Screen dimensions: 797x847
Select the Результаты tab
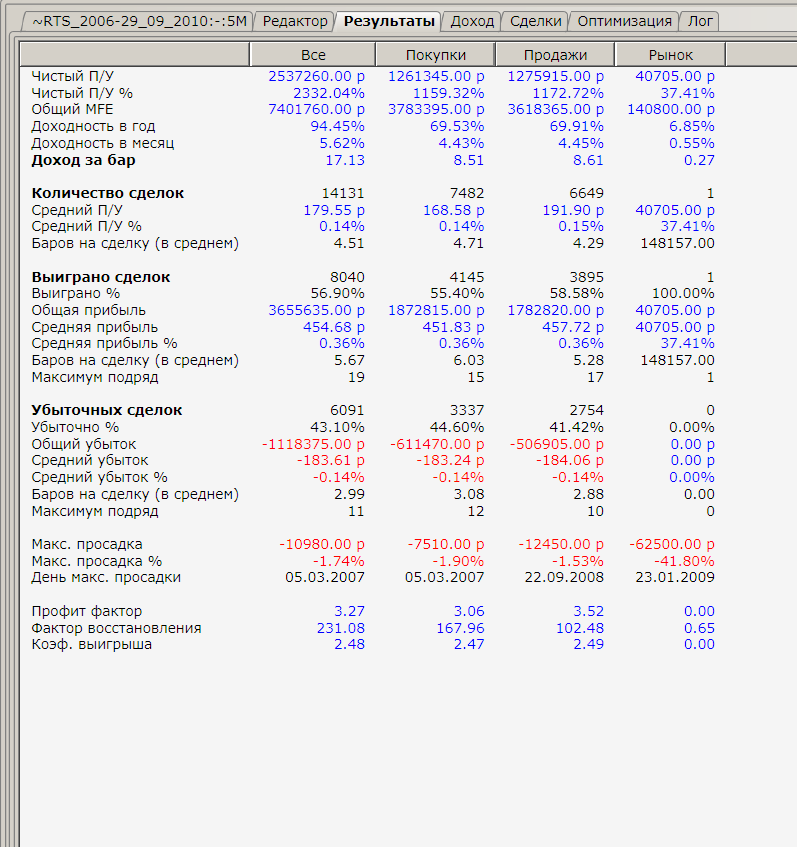click(389, 21)
